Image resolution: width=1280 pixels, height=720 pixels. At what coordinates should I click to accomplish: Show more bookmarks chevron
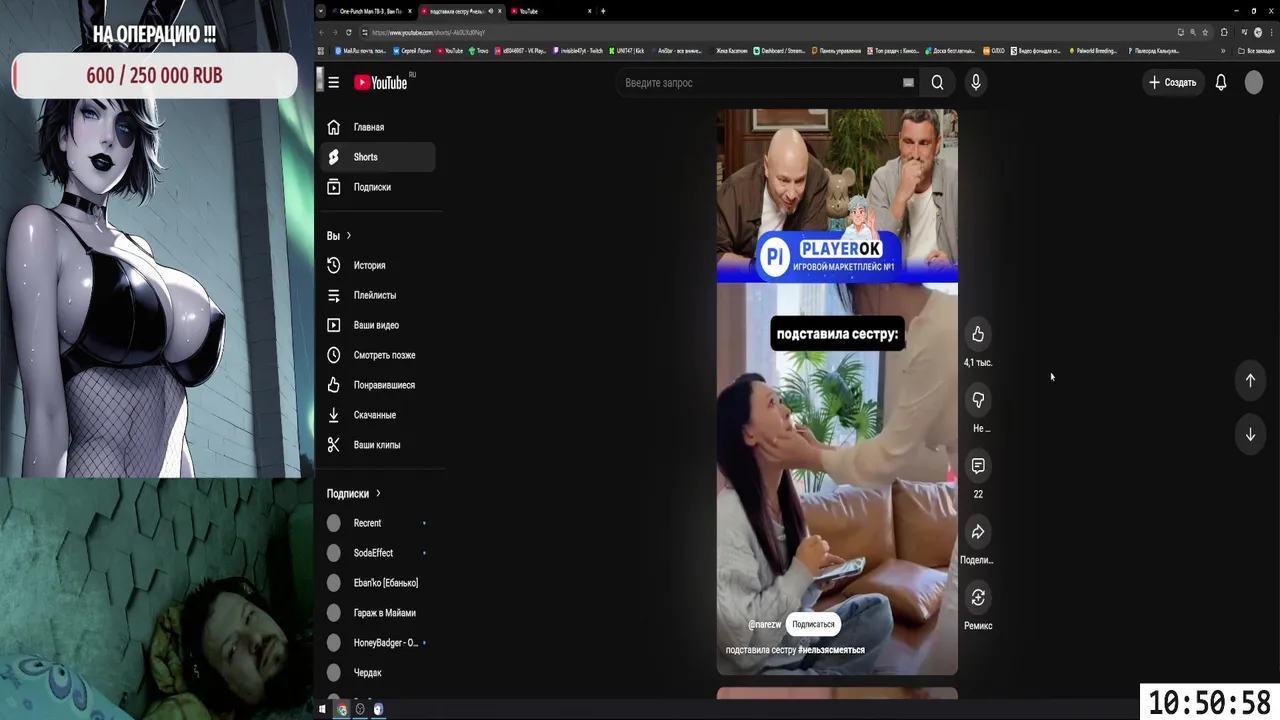1223,50
